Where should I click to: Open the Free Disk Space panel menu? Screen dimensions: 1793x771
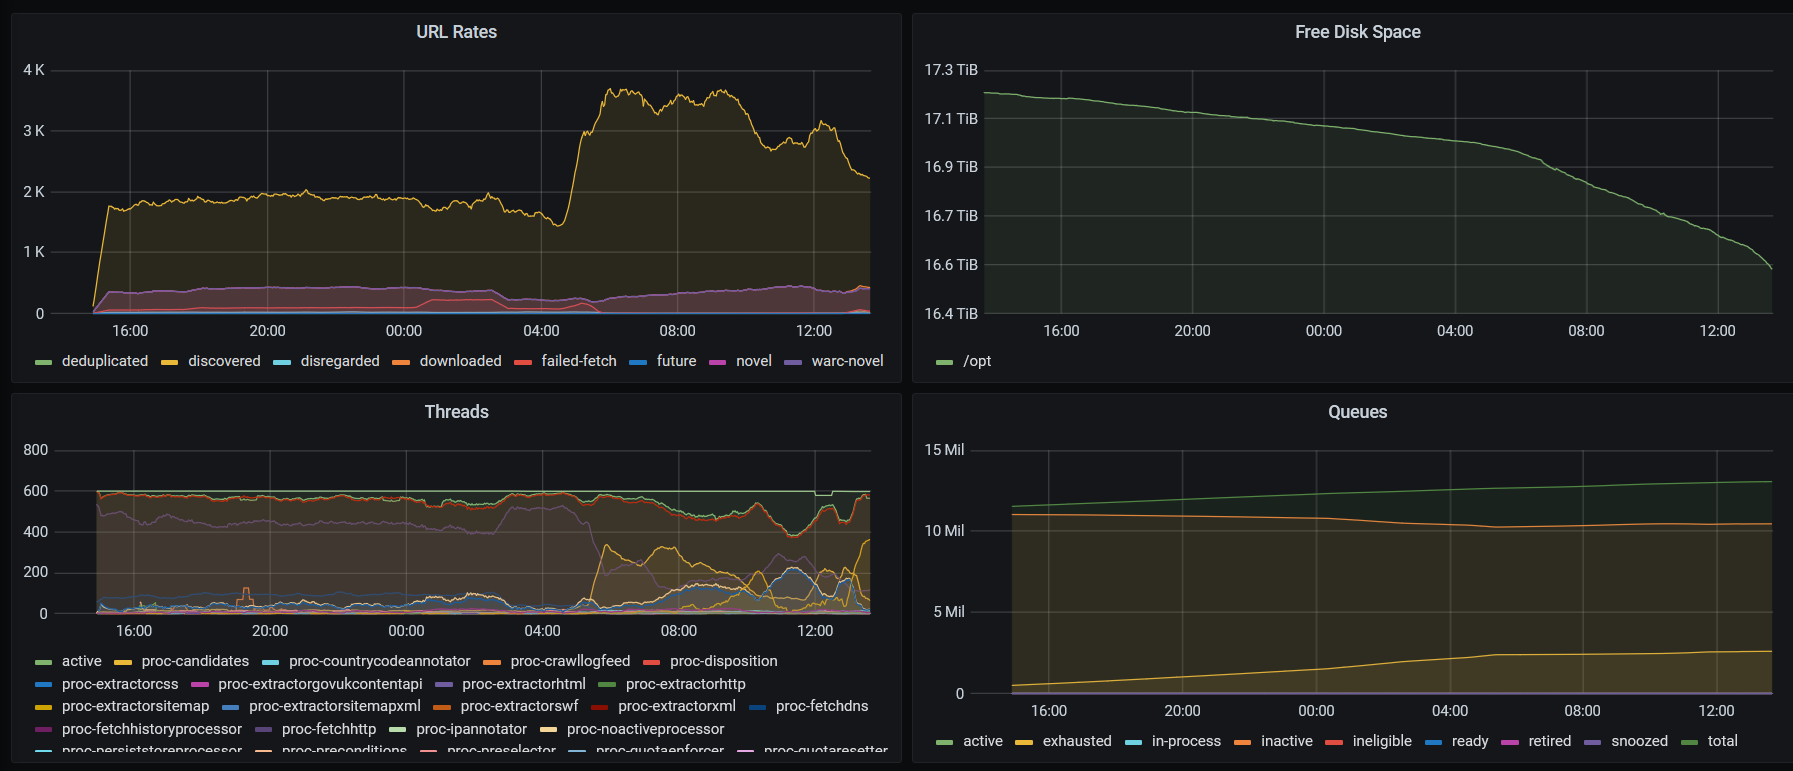(x=1357, y=32)
